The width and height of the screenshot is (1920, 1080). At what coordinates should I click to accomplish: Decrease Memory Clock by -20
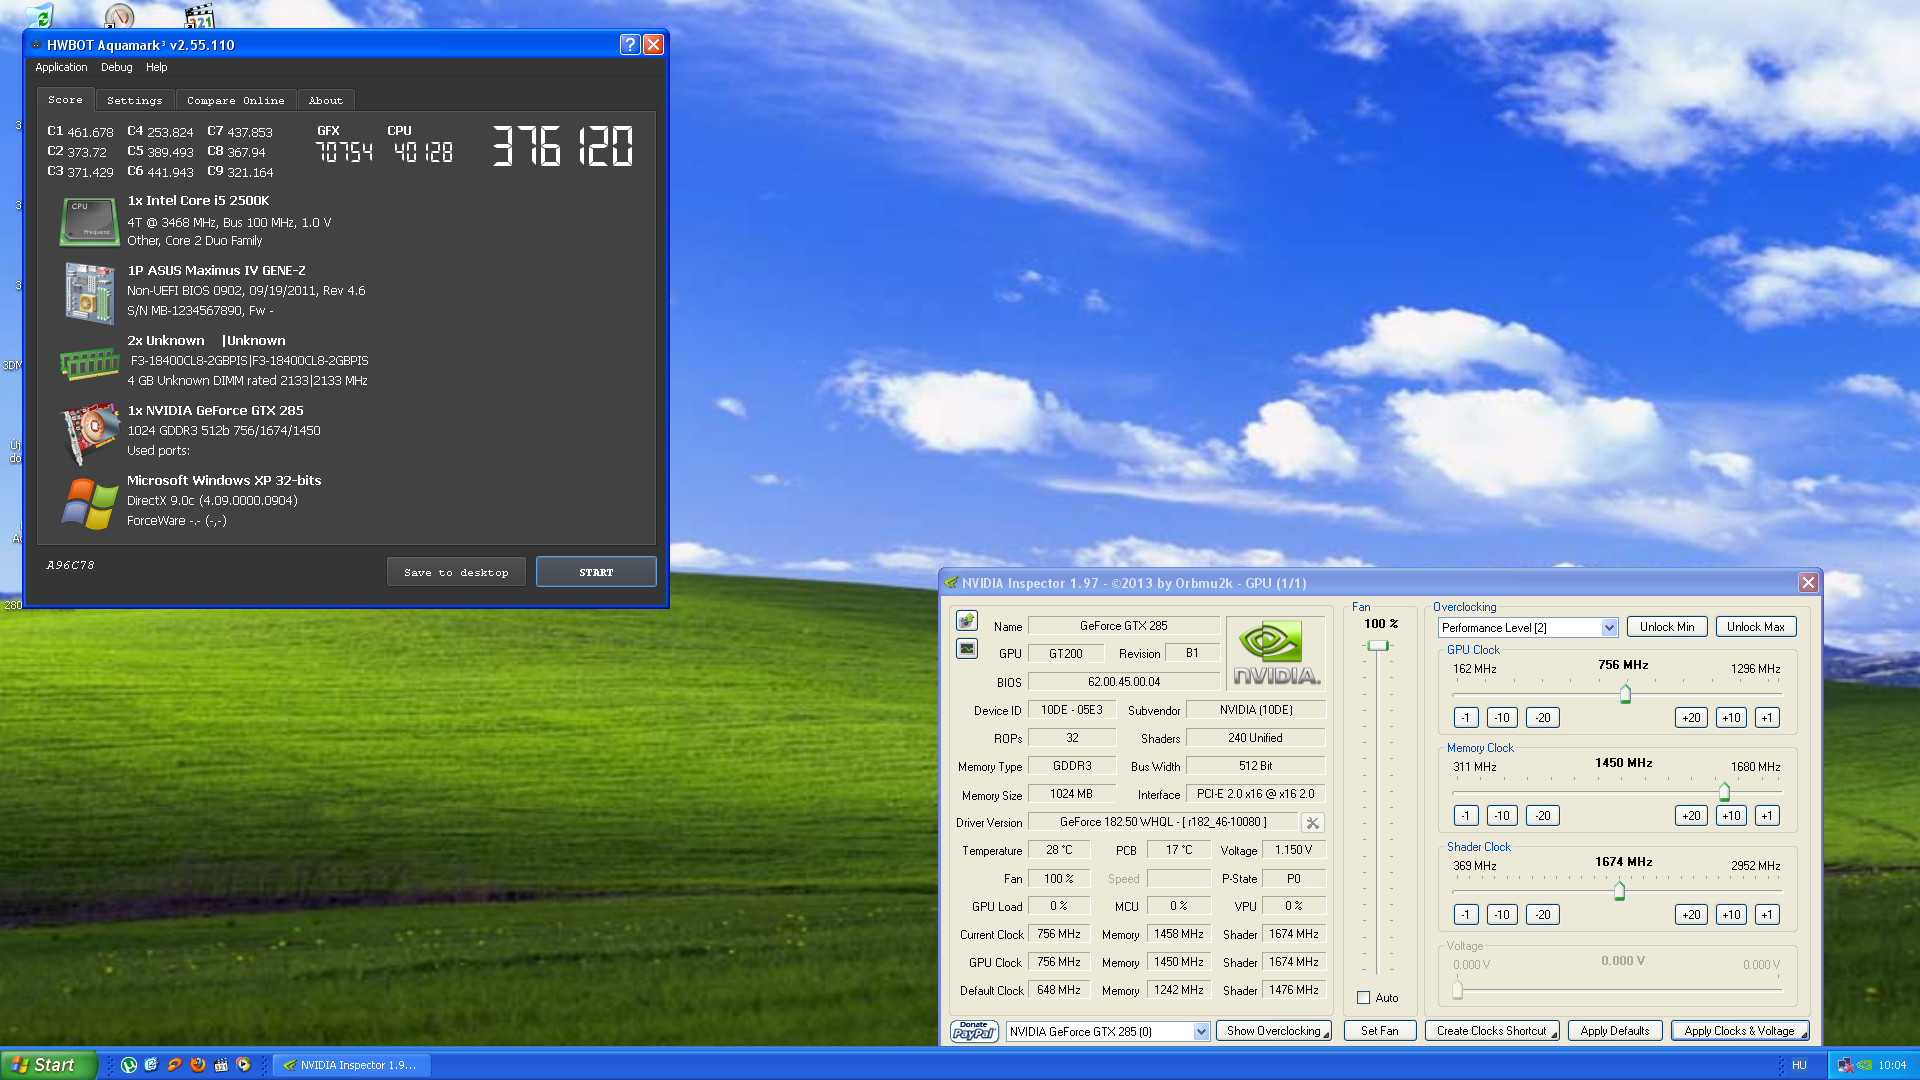1543,816
